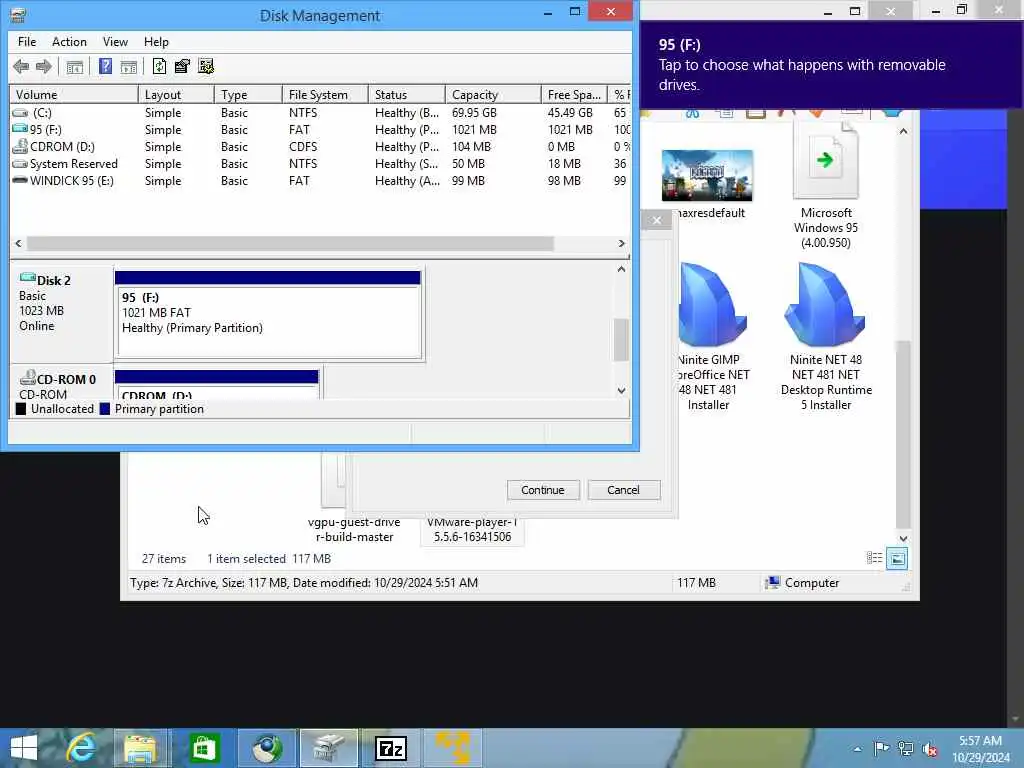Open Action Center flag tray icon
The image size is (1024, 768).
(881, 749)
